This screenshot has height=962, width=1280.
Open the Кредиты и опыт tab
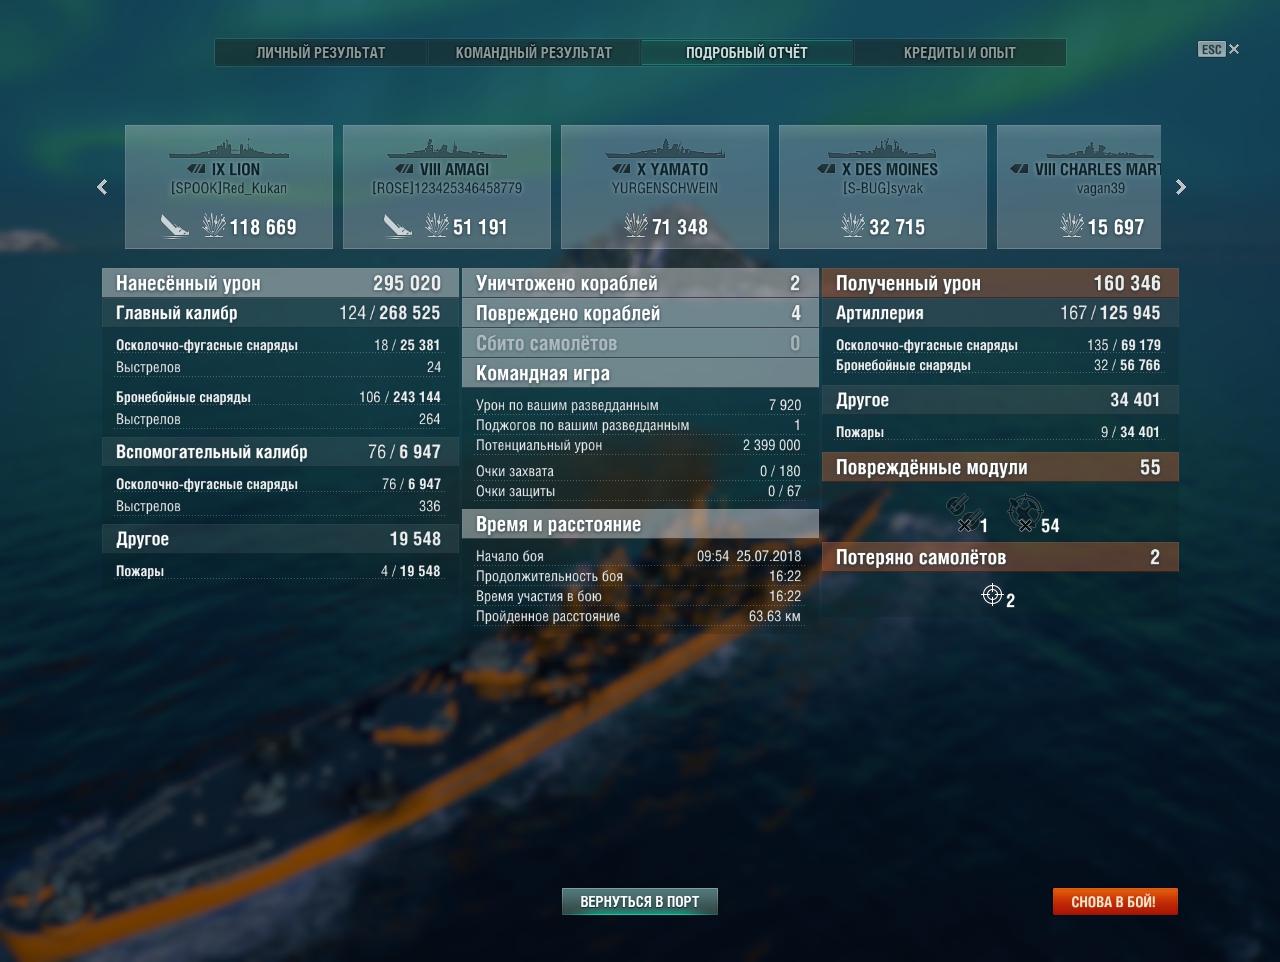click(960, 52)
